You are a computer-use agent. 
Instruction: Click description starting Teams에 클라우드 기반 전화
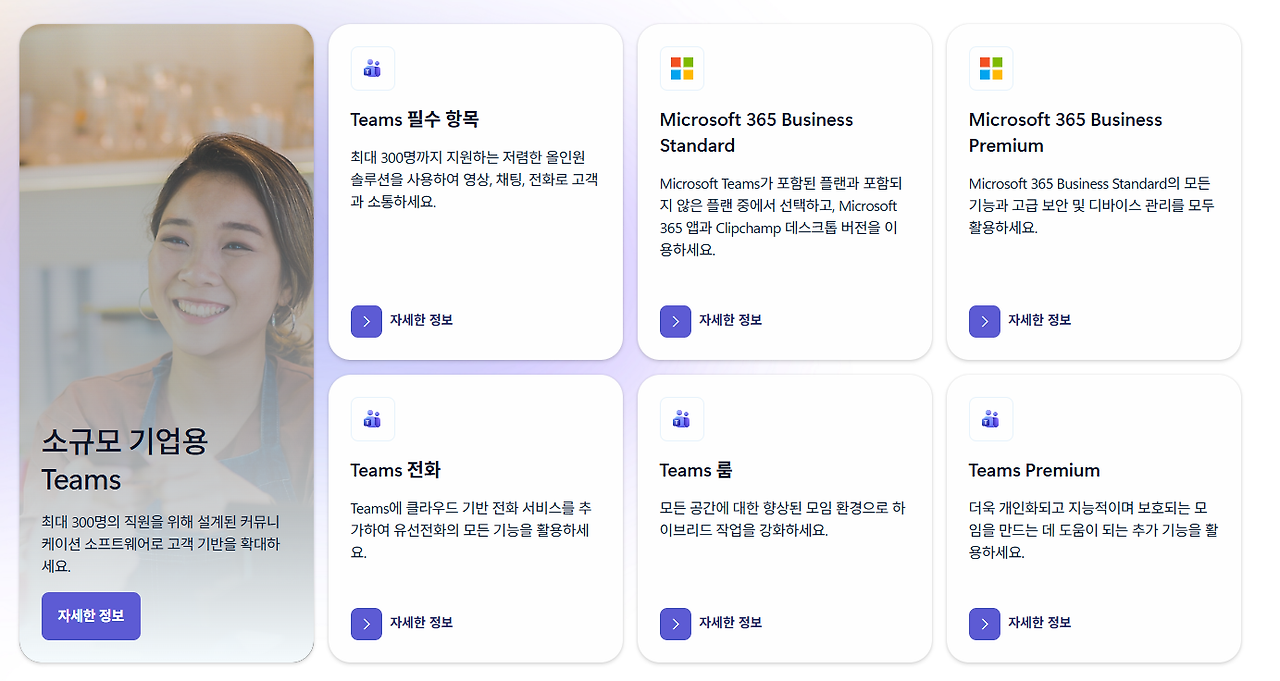click(471, 530)
